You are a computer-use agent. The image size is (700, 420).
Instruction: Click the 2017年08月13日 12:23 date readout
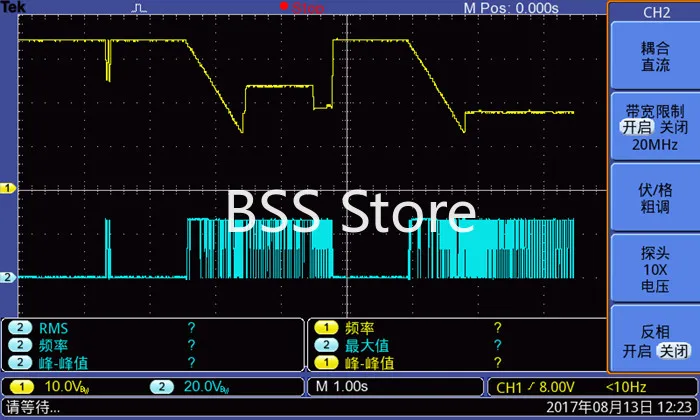[619, 407]
